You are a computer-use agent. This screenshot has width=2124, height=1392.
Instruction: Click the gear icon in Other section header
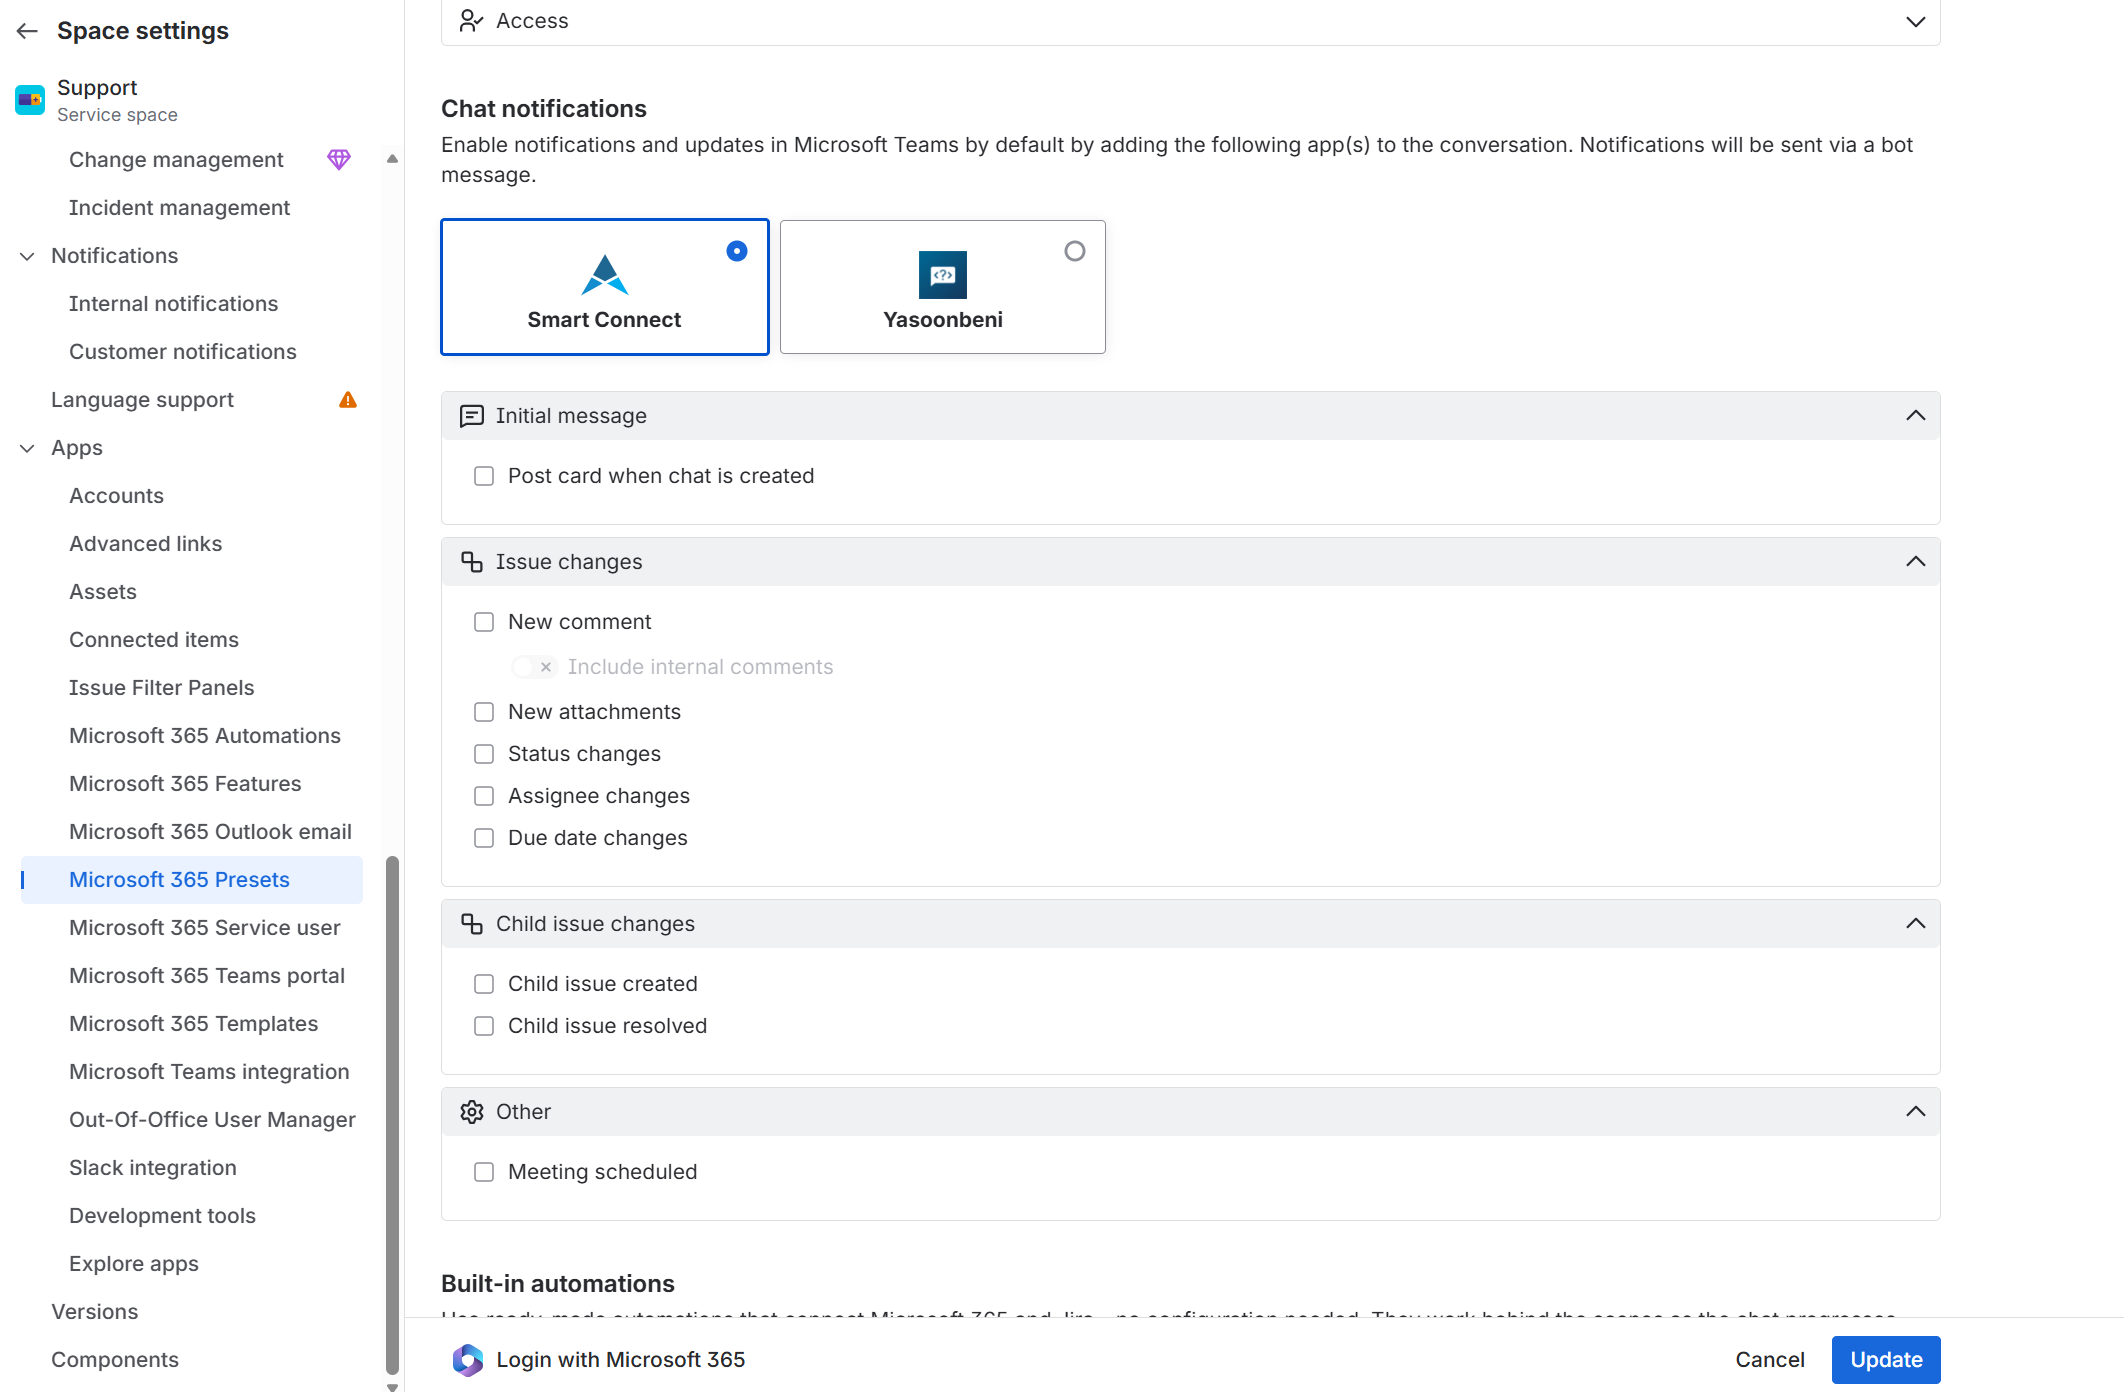(x=472, y=1112)
